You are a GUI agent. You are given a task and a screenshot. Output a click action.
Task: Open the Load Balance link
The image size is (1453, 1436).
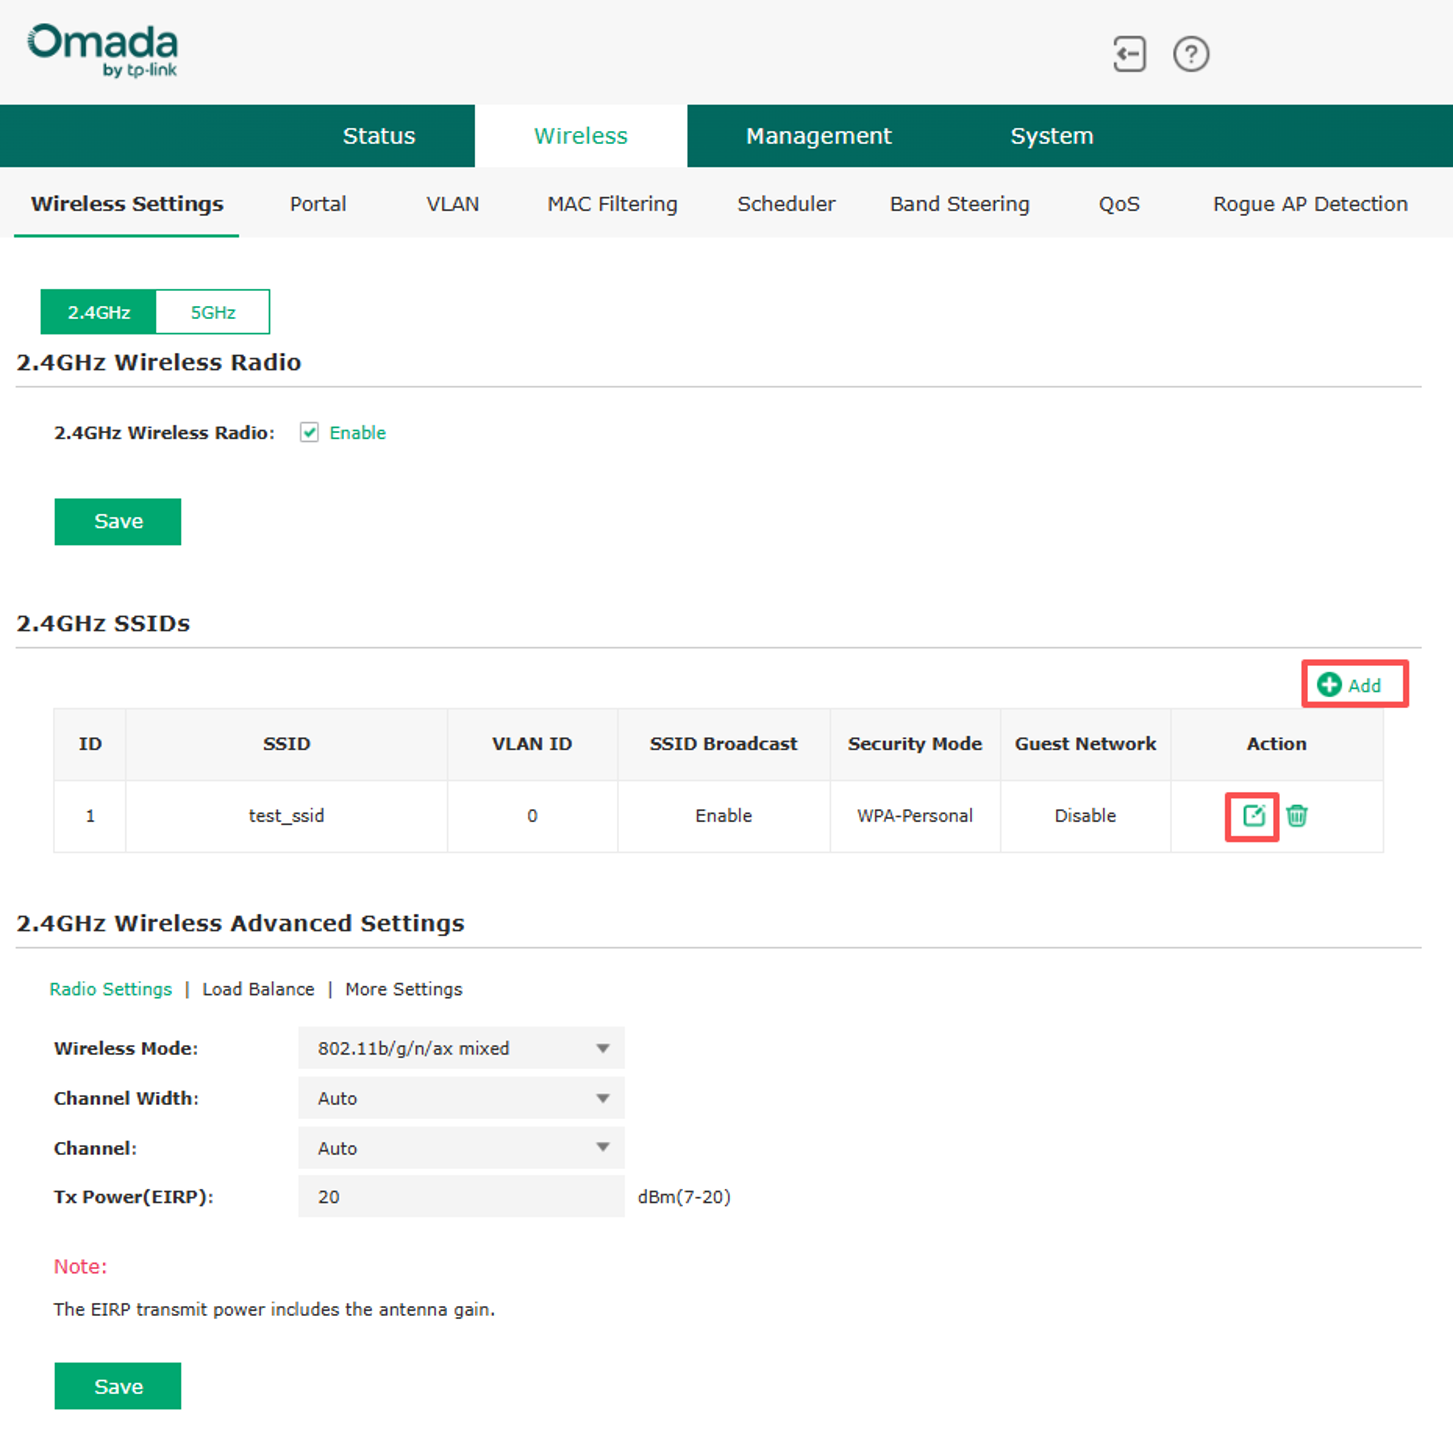pos(258,989)
